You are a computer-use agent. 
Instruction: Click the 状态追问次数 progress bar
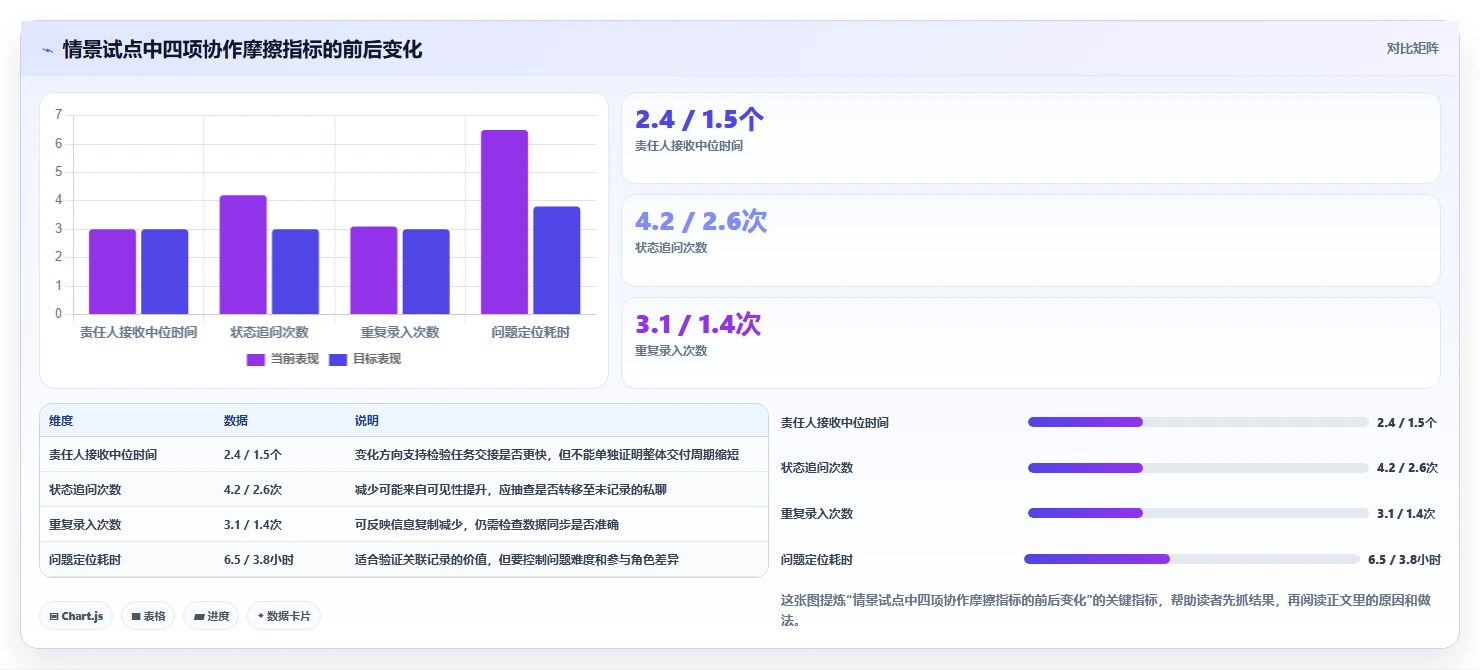pyautogui.click(x=1198, y=468)
